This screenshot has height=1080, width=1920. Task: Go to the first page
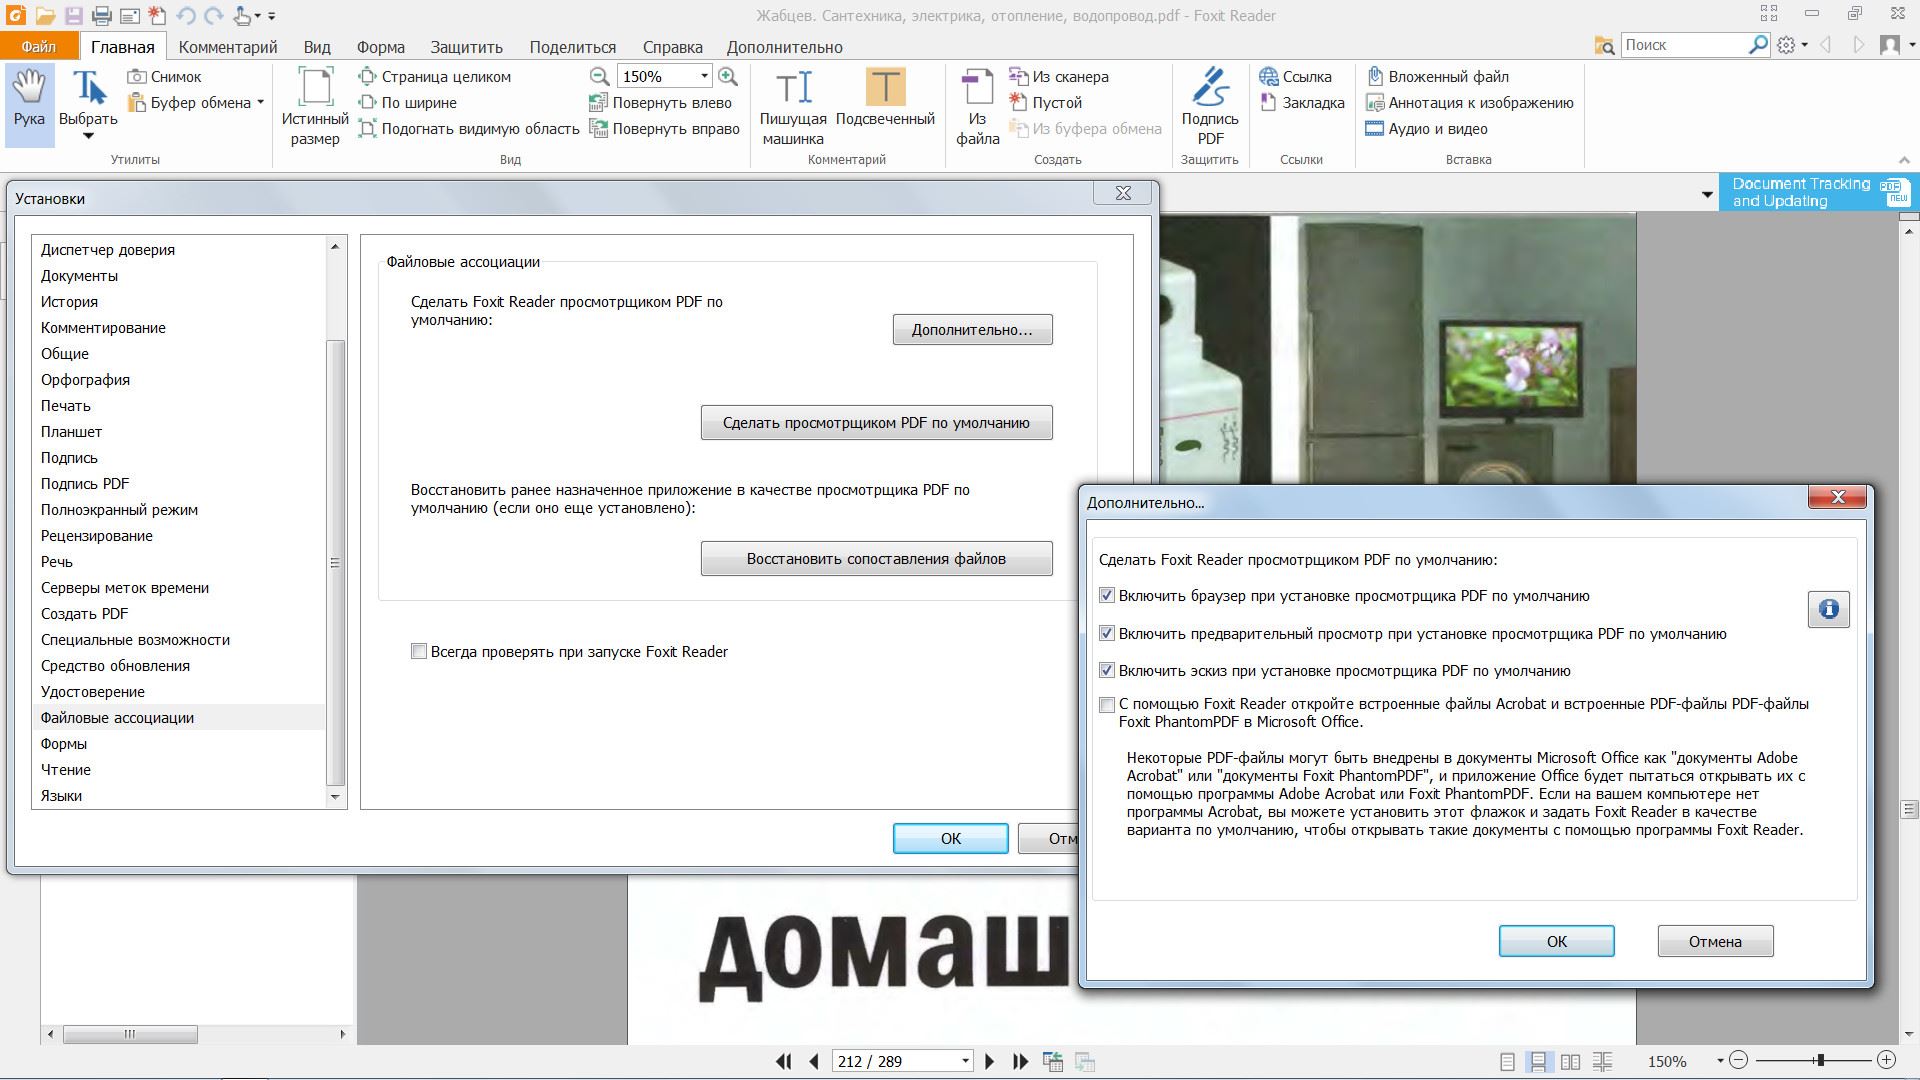click(x=784, y=1061)
